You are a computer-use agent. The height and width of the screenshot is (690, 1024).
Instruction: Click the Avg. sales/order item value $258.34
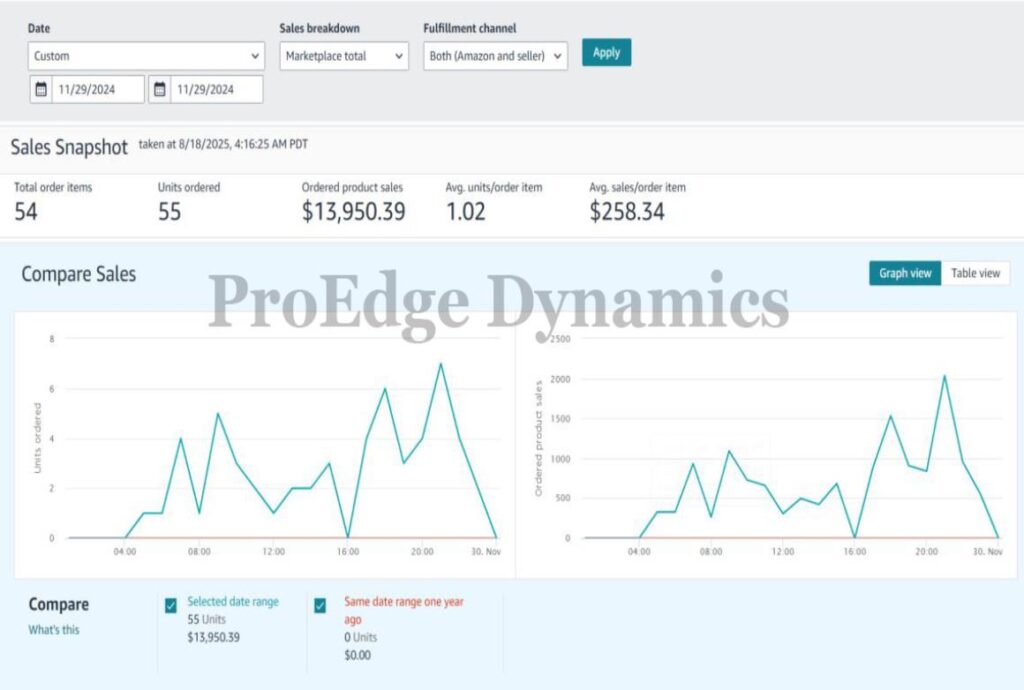[x=626, y=211]
